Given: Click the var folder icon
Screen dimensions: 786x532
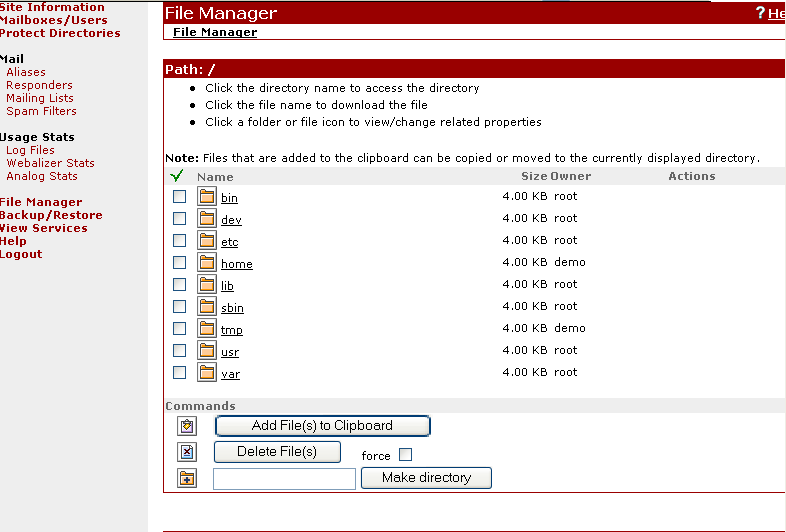Looking at the screenshot, I should pyautogui.click(x=207, y=373).
